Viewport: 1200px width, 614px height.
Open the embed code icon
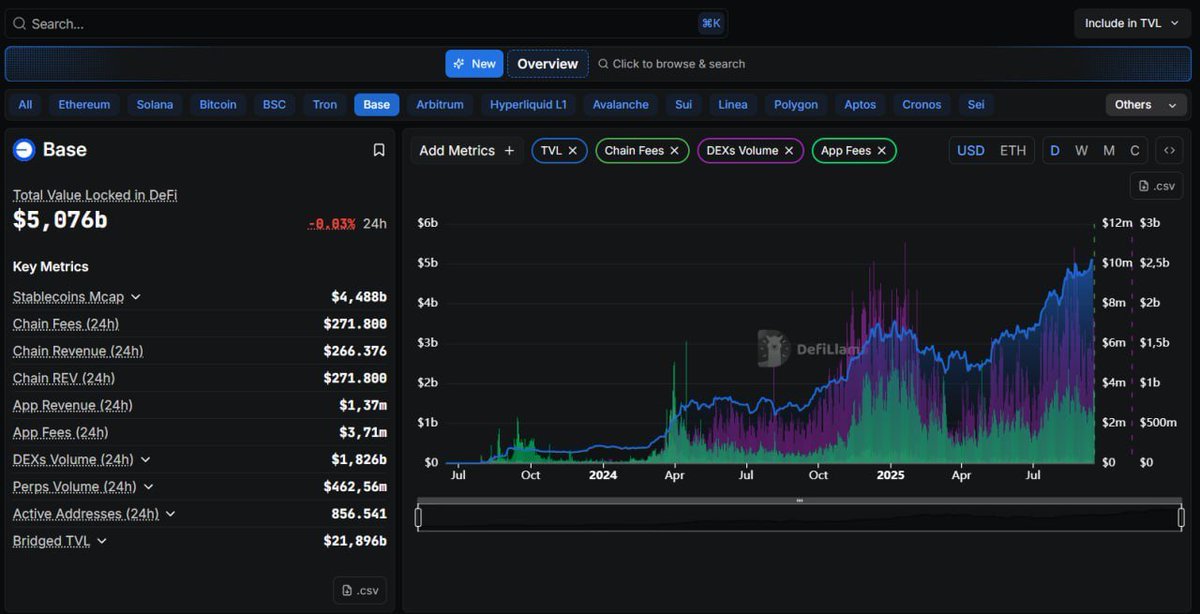pyautogui.click(x=1169, y=150)
